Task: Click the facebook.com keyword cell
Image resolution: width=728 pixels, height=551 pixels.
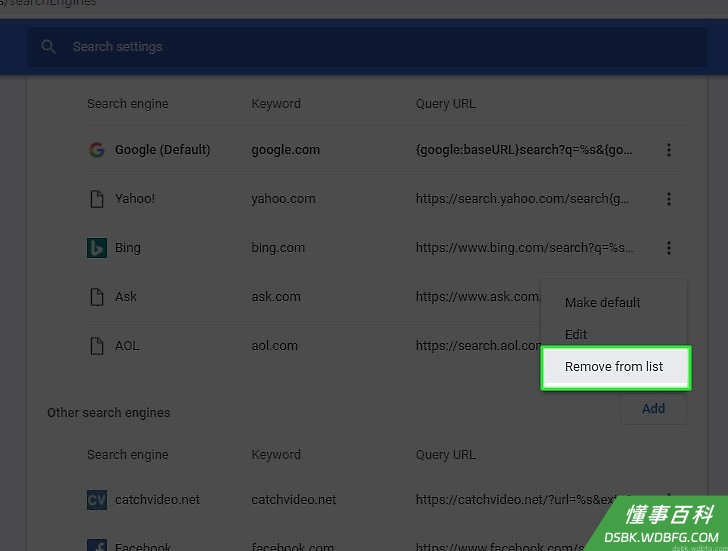Action: coord(292,546)
